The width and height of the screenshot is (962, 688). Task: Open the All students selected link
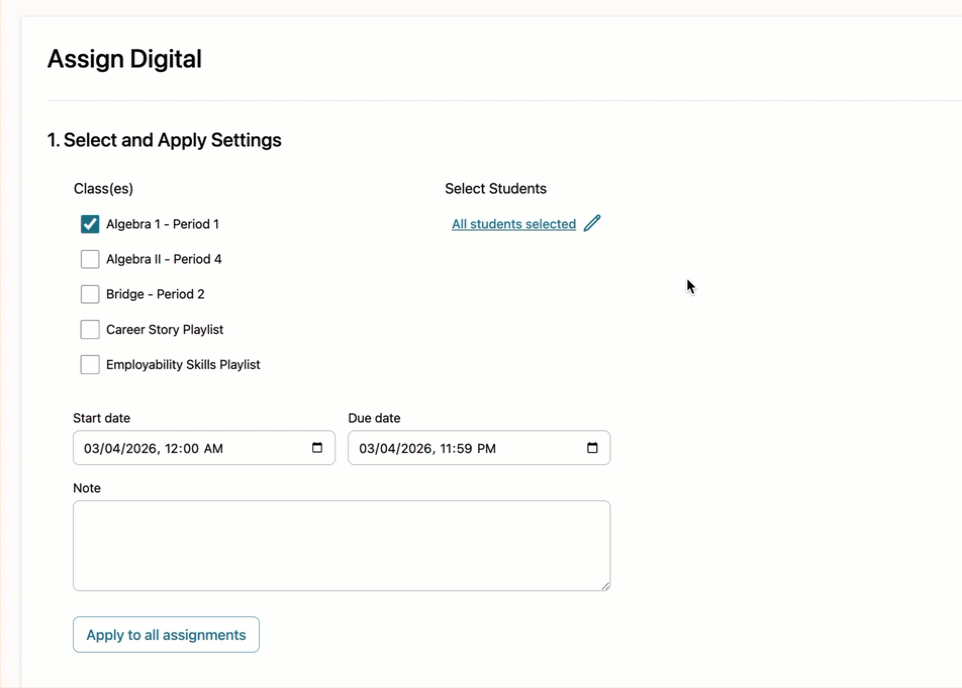(x=513, y=223)
